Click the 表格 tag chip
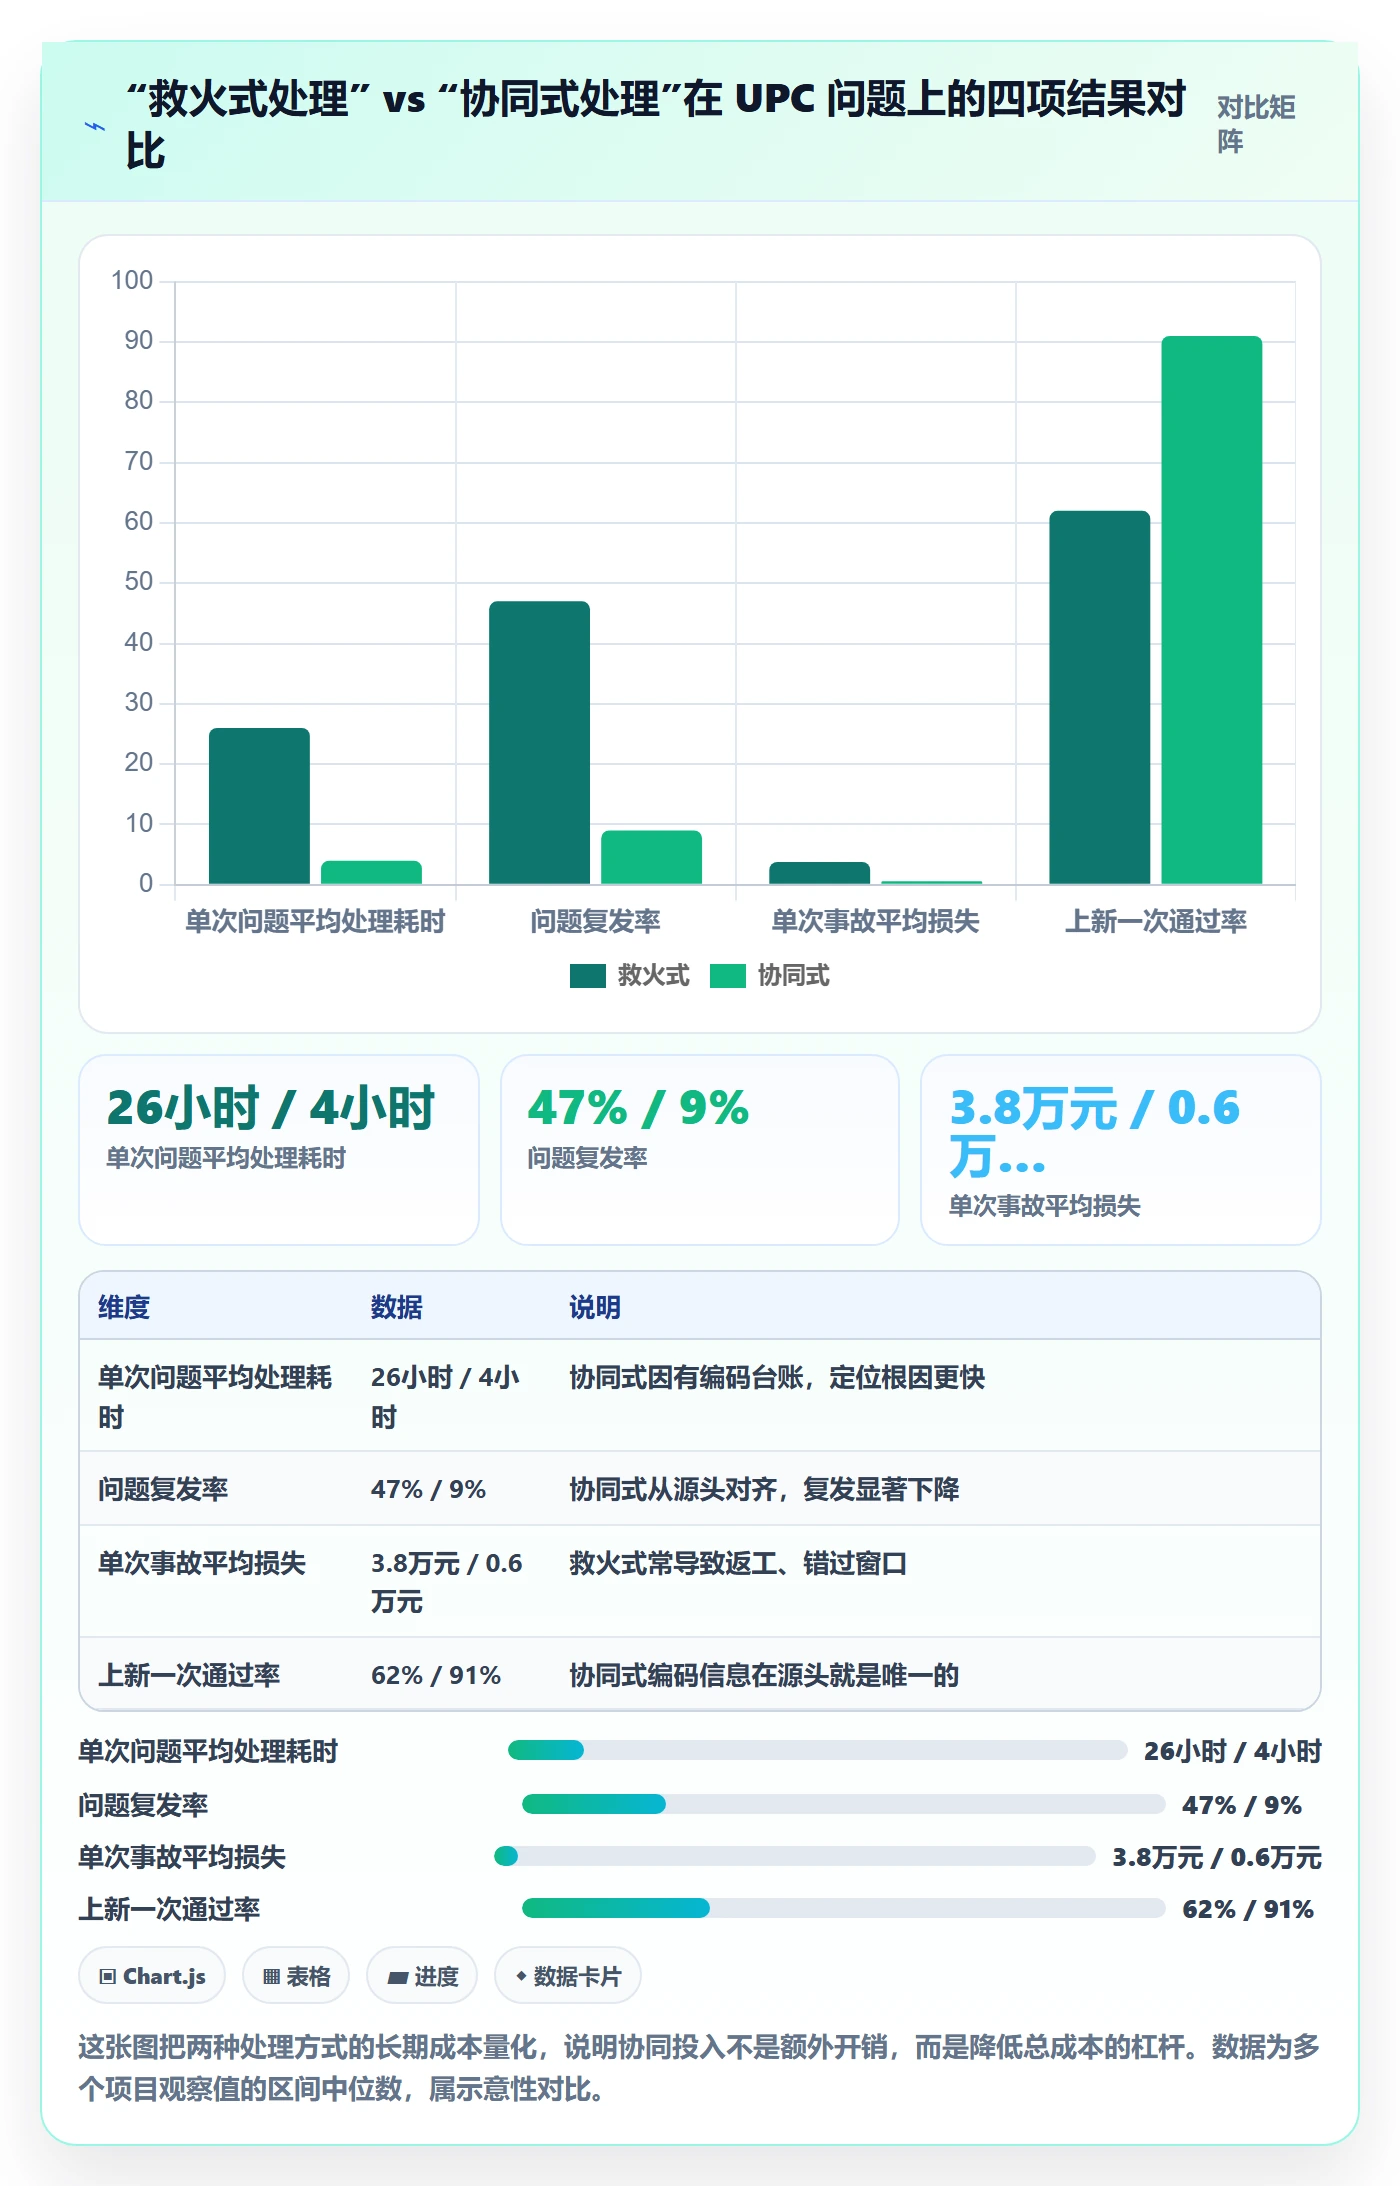 click(296, 1976)
